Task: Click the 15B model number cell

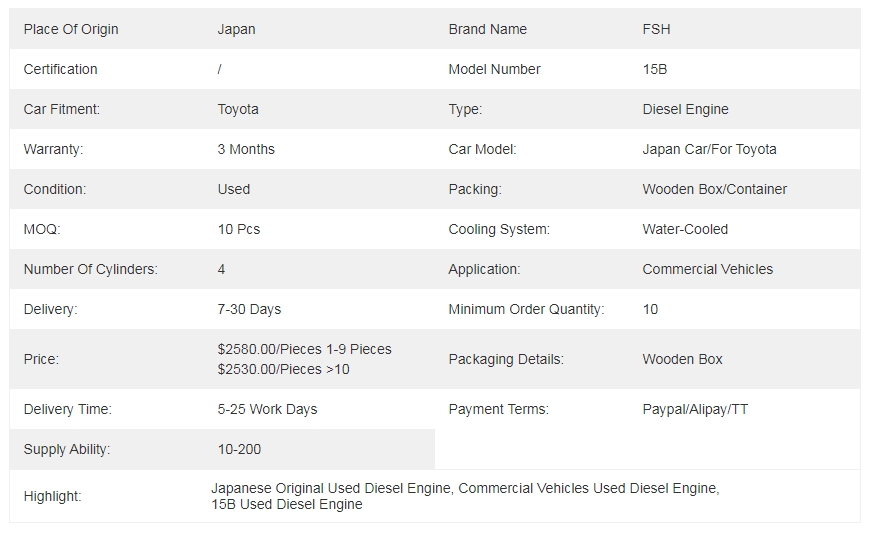Action: (655, 69)
